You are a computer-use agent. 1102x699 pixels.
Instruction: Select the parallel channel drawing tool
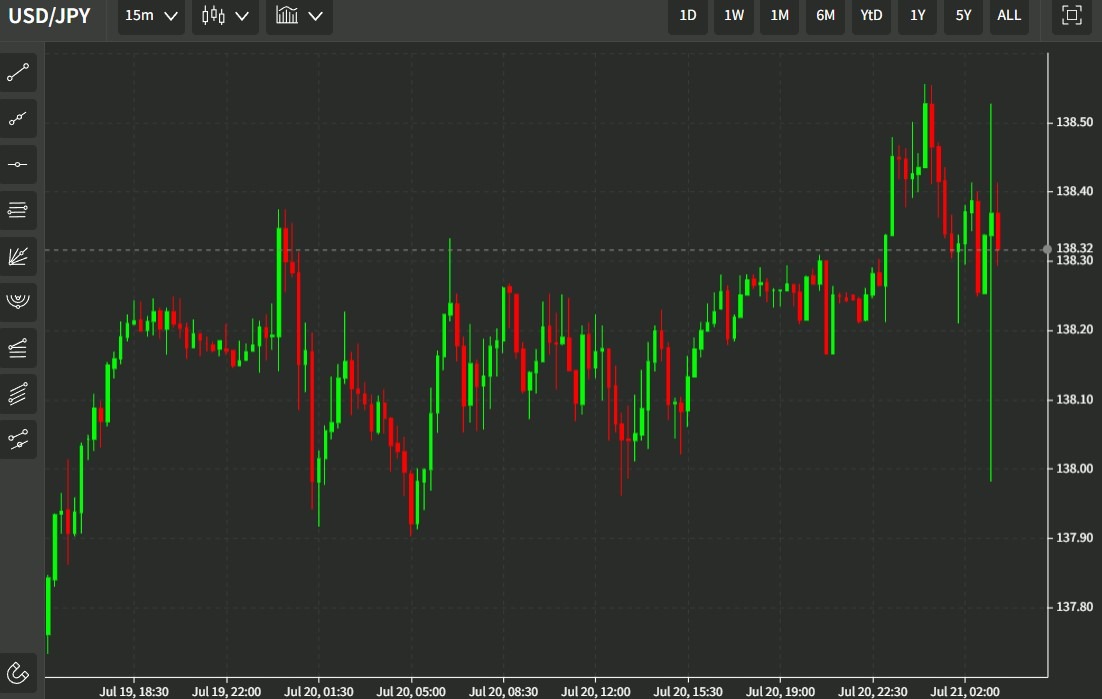[x=19, y=393]
